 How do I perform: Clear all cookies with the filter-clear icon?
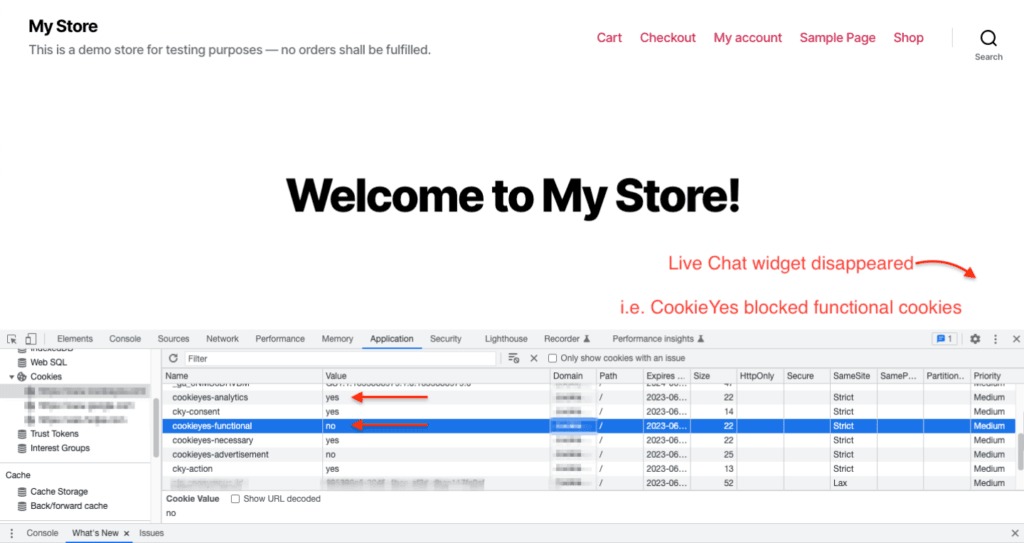pos(514,358)
